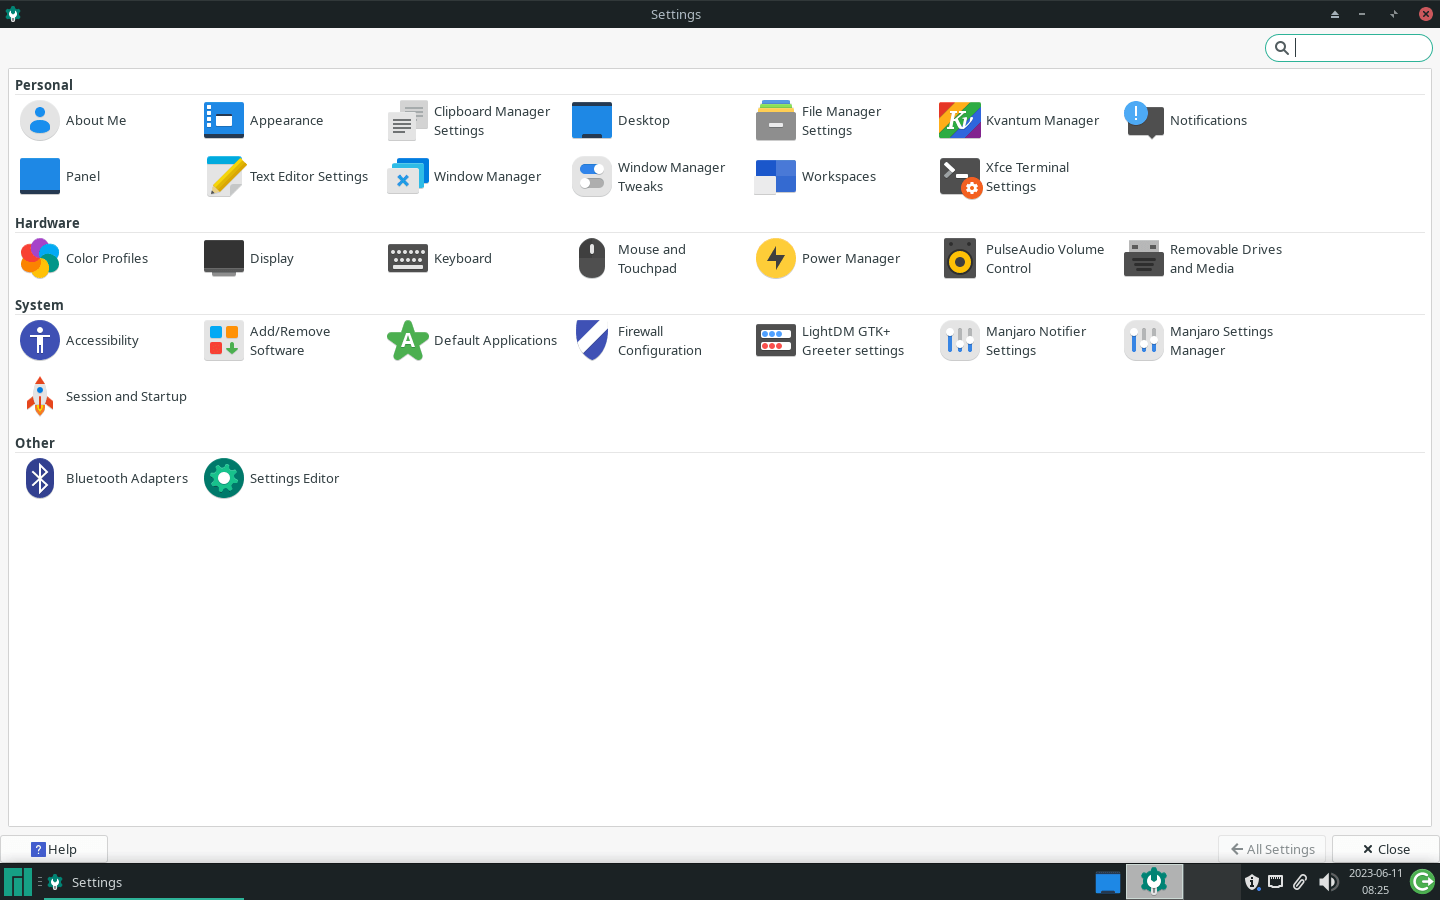
Task: Open the Settings Editor icon
Action: pyautogui.click(x=224, y=479)
